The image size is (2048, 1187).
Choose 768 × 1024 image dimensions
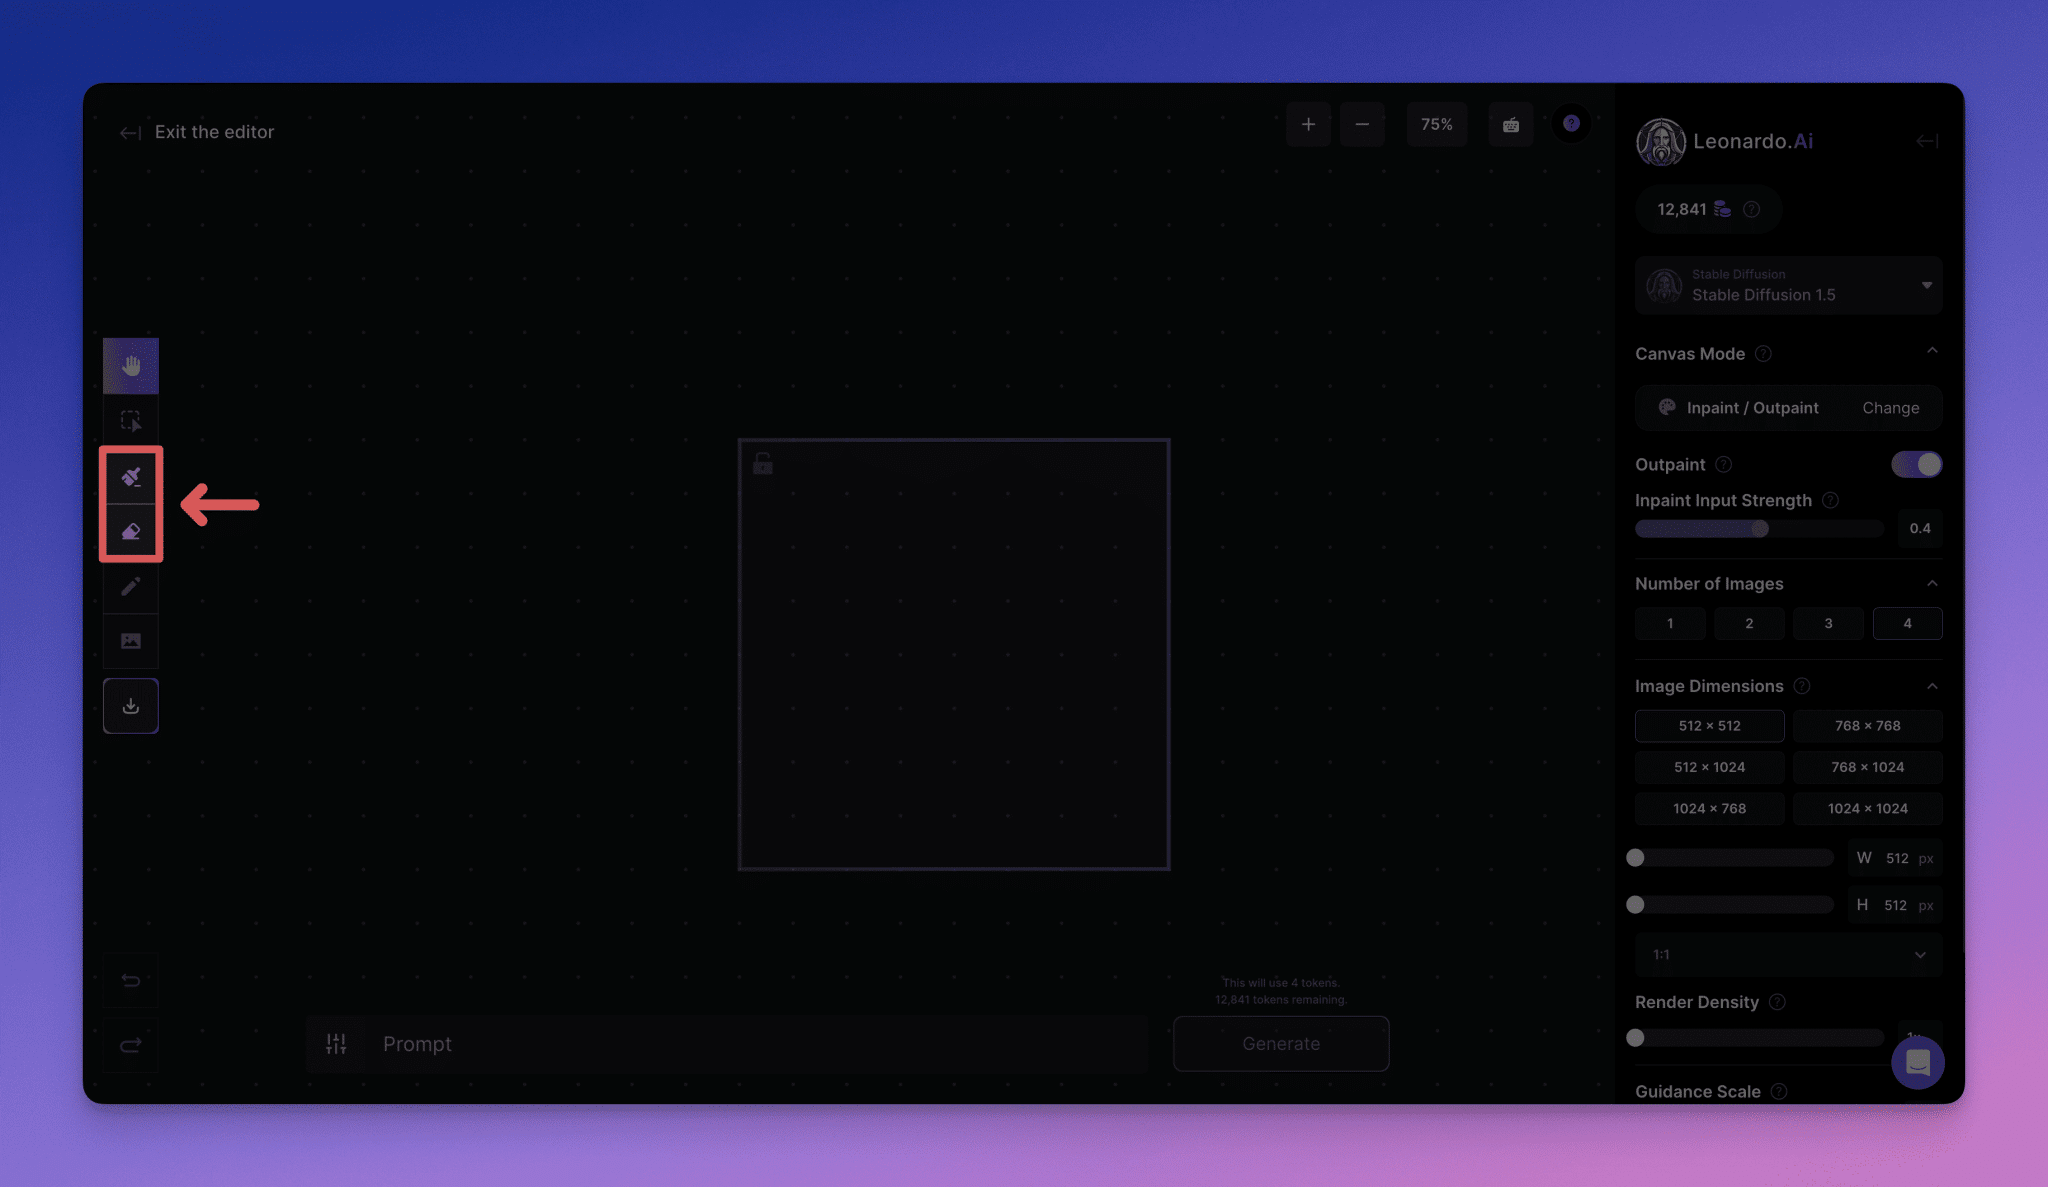click(x=1867, y=767)
